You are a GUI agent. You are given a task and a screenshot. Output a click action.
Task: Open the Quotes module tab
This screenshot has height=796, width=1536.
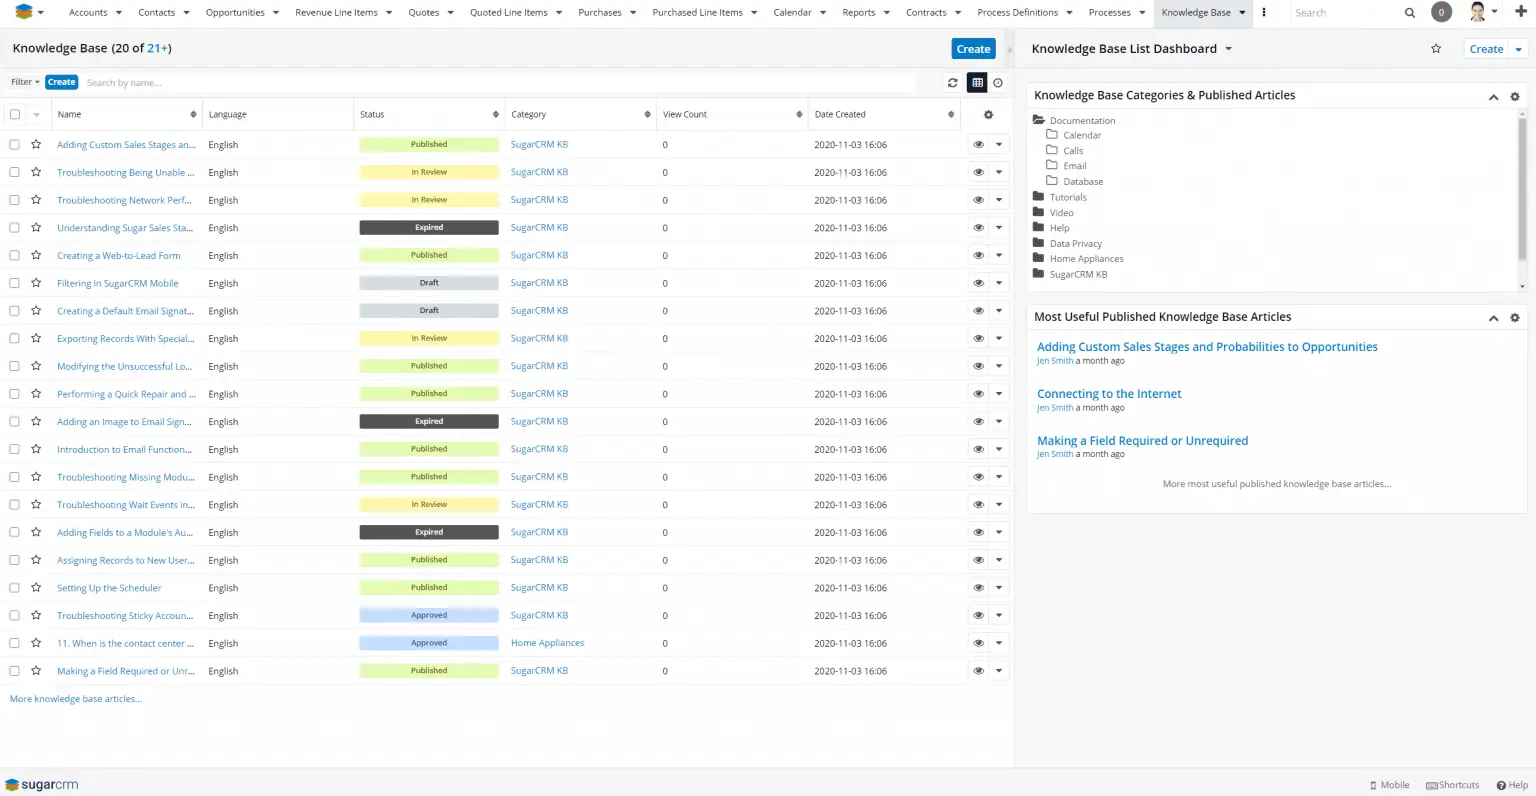pos(424,13)
